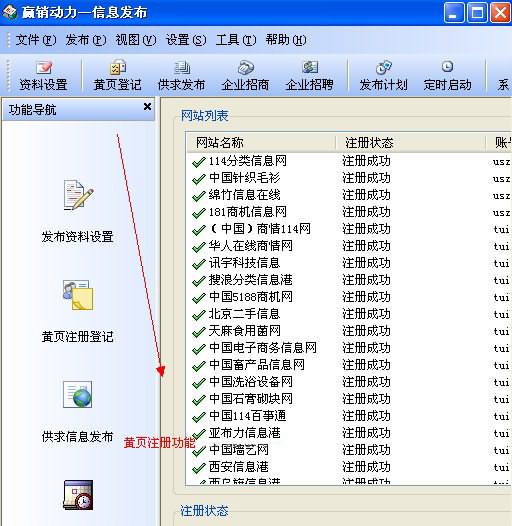
Task: Open the 文件(F) menu
Action: pos(36,40)
